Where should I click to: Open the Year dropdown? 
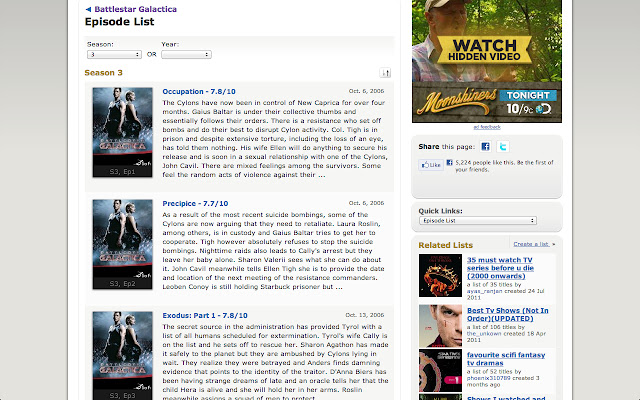[x=186, y=54]
